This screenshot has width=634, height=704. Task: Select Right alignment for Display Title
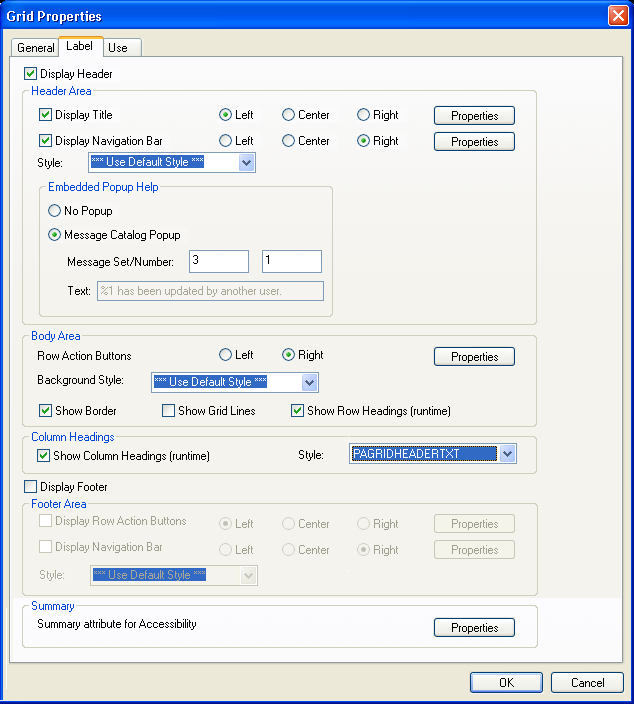click(363, 115)
